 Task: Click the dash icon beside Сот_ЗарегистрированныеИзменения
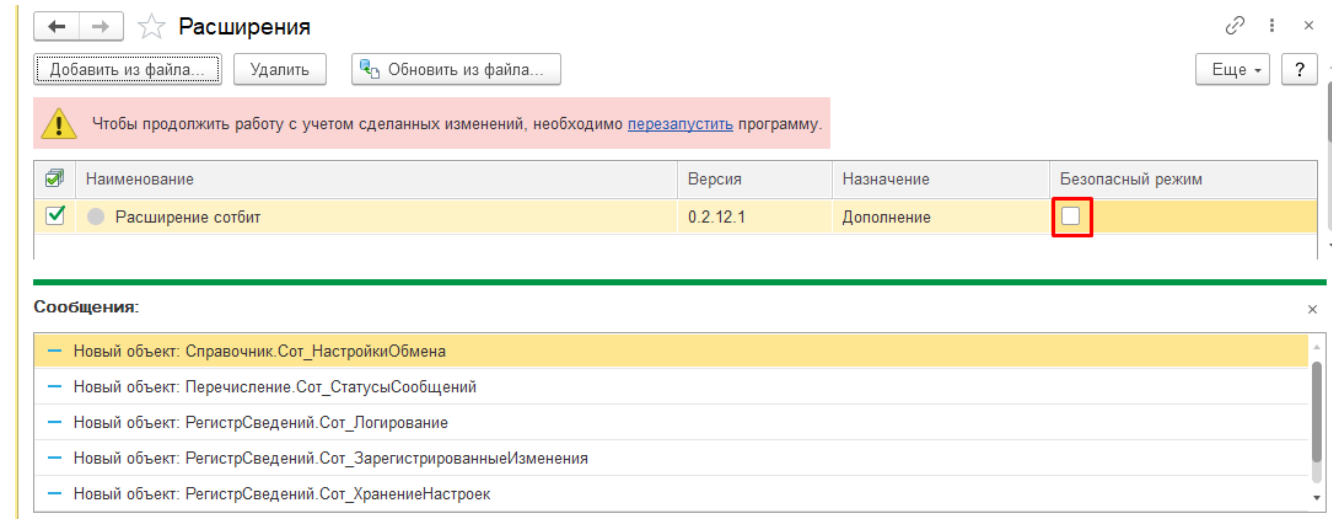(x=55, y=459)
